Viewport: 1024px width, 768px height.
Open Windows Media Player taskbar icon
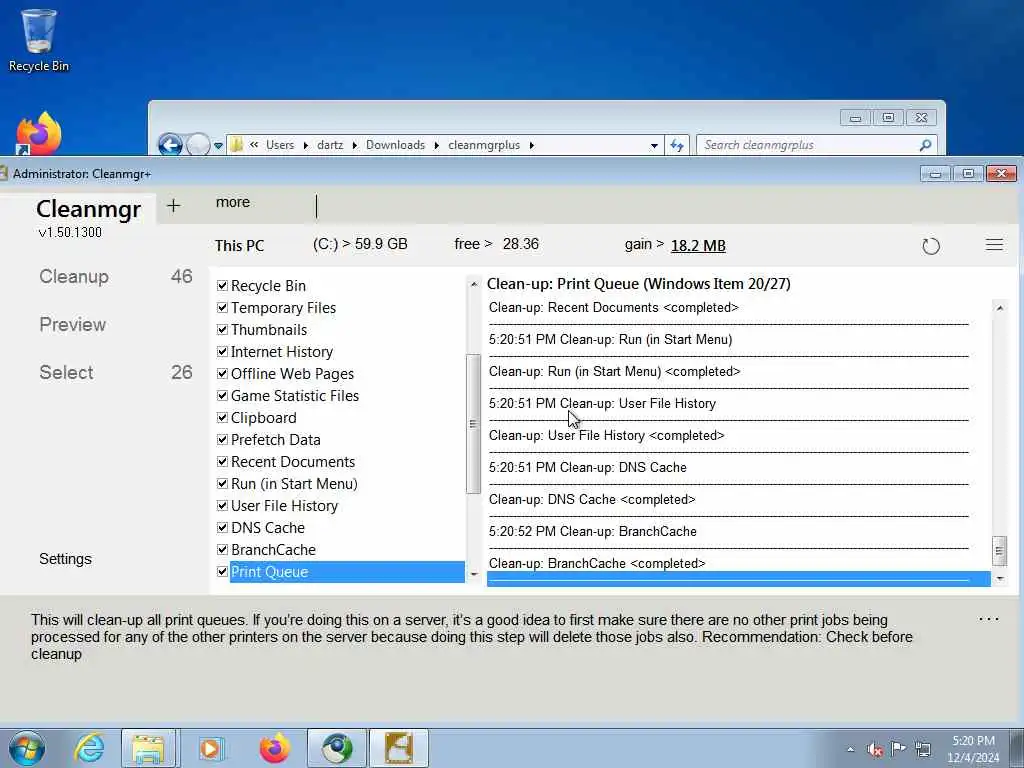click(211, 748)
